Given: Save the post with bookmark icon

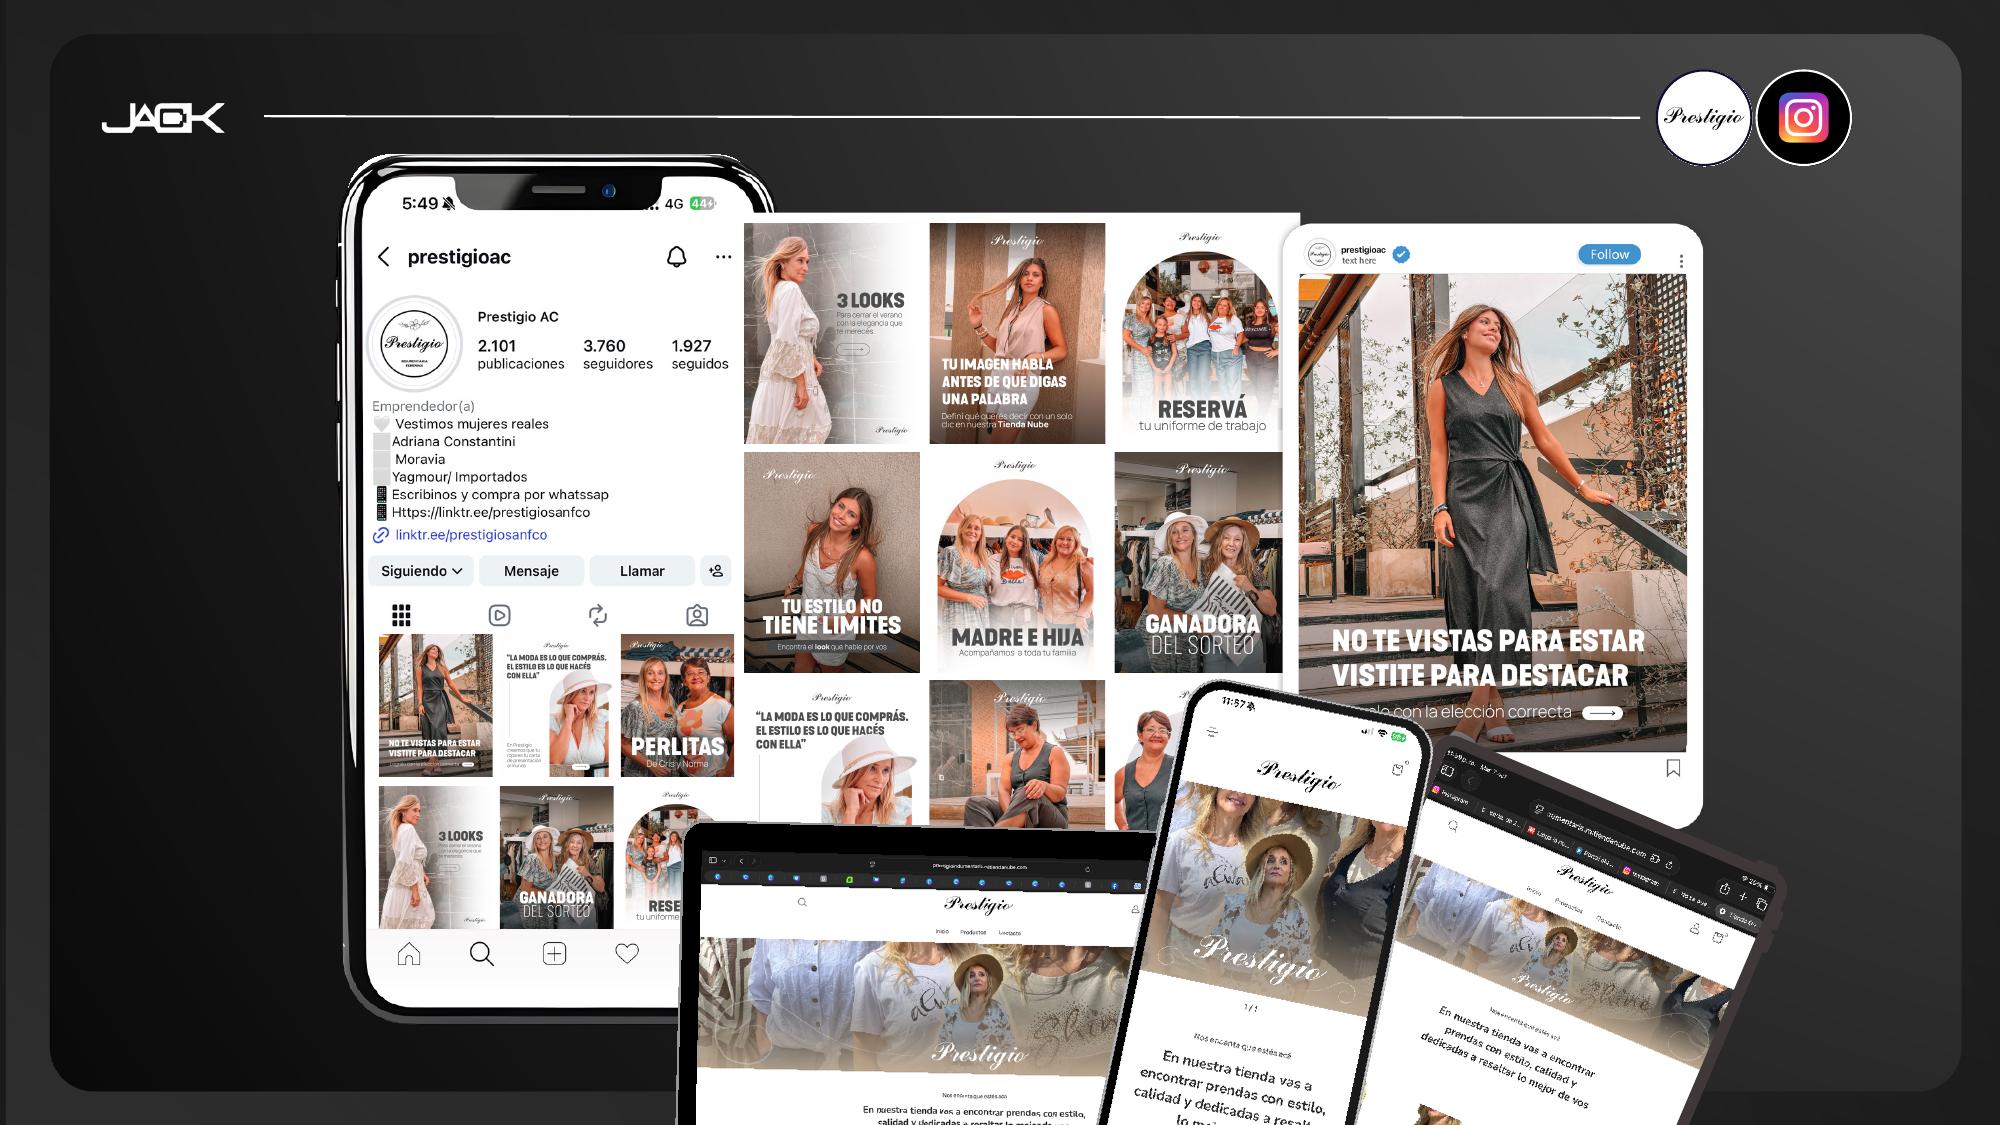Looking at the screenshot, I should [x=1673, y=768].
